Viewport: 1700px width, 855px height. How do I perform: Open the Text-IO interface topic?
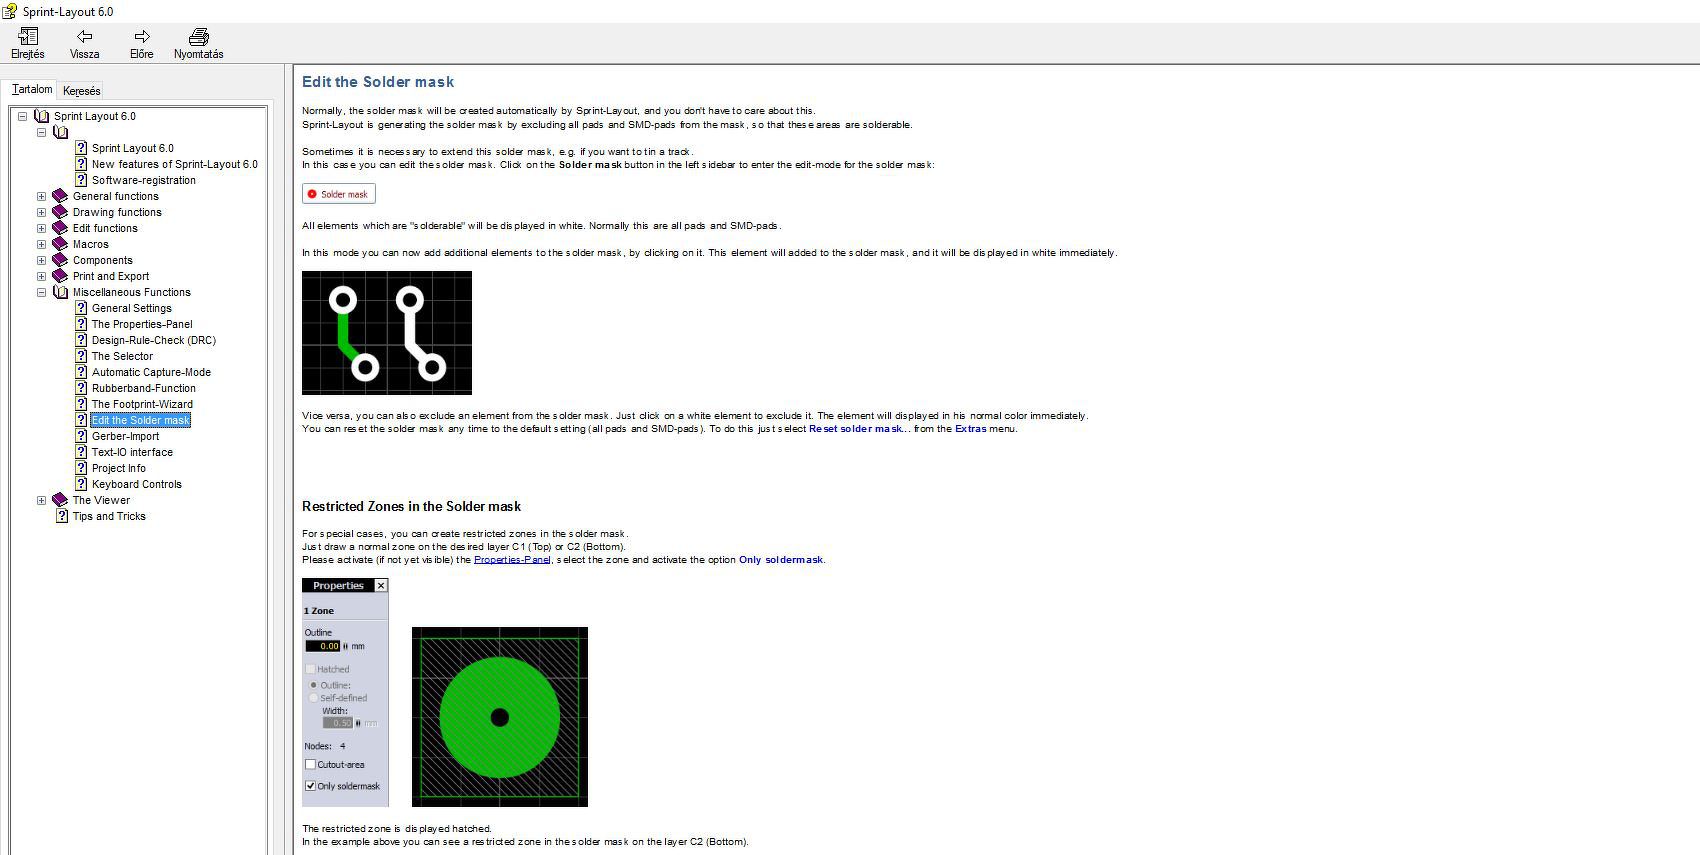coord(132,452)
